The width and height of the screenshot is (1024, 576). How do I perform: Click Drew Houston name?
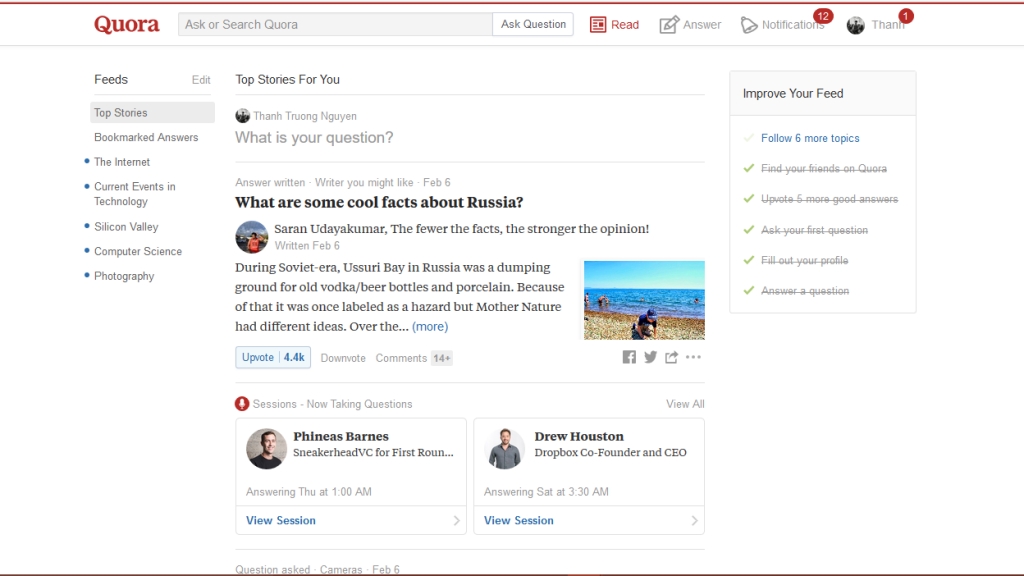[x=579, y=436]
